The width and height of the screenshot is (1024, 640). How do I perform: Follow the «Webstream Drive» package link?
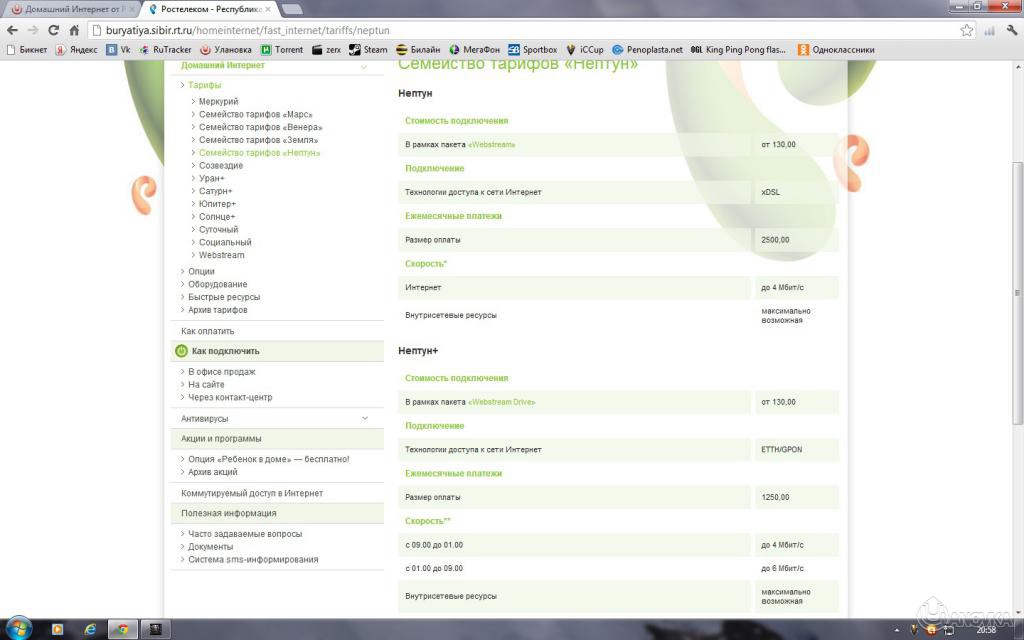[502, 402]
